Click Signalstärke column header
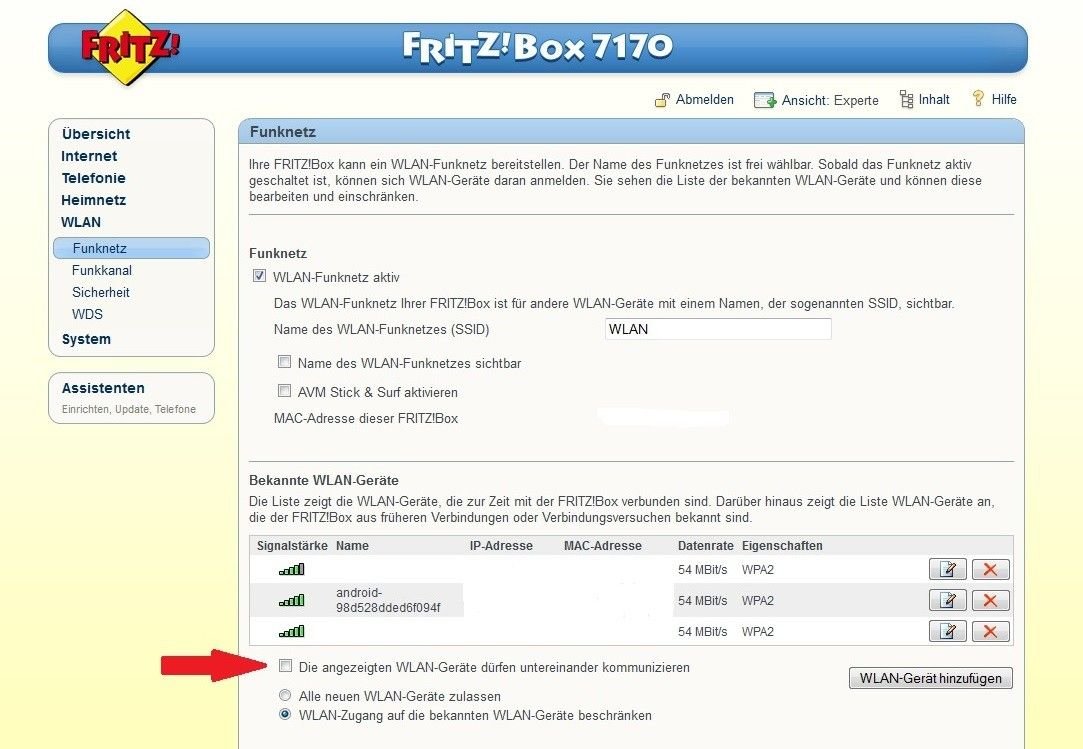Image resolution: width=1083 pixels, height=749 pixels. (292, 546)
